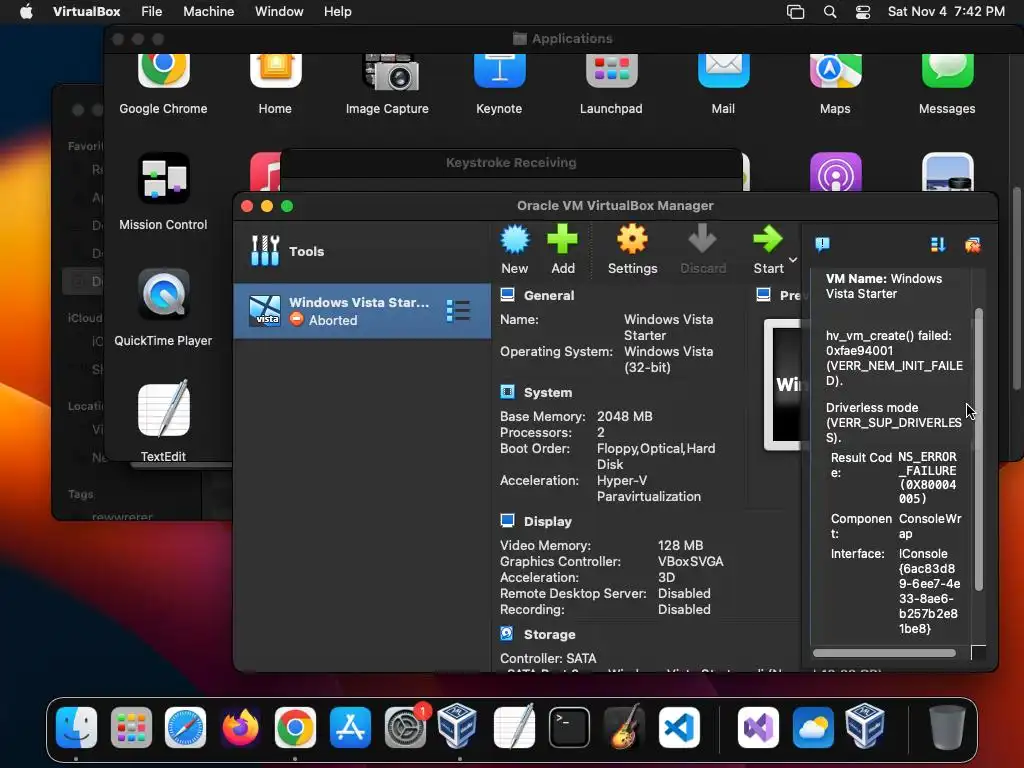Open Home app in Applications window
Viewport: 1024px width, 768px height.
click(275, 71)
